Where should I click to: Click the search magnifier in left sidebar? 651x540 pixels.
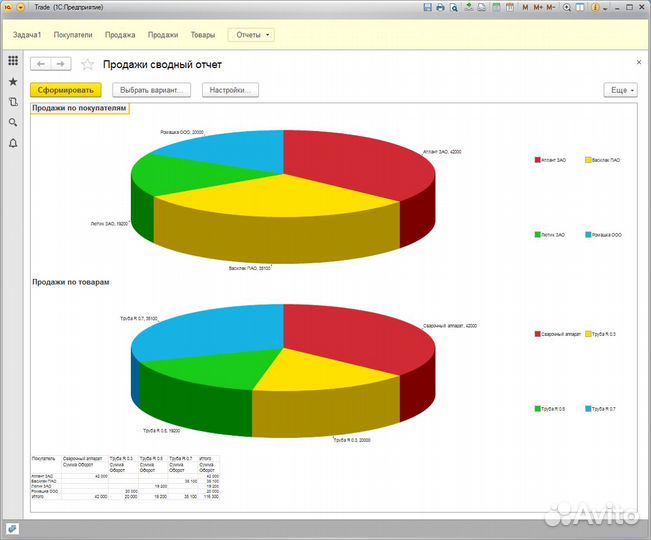[13, 122]
